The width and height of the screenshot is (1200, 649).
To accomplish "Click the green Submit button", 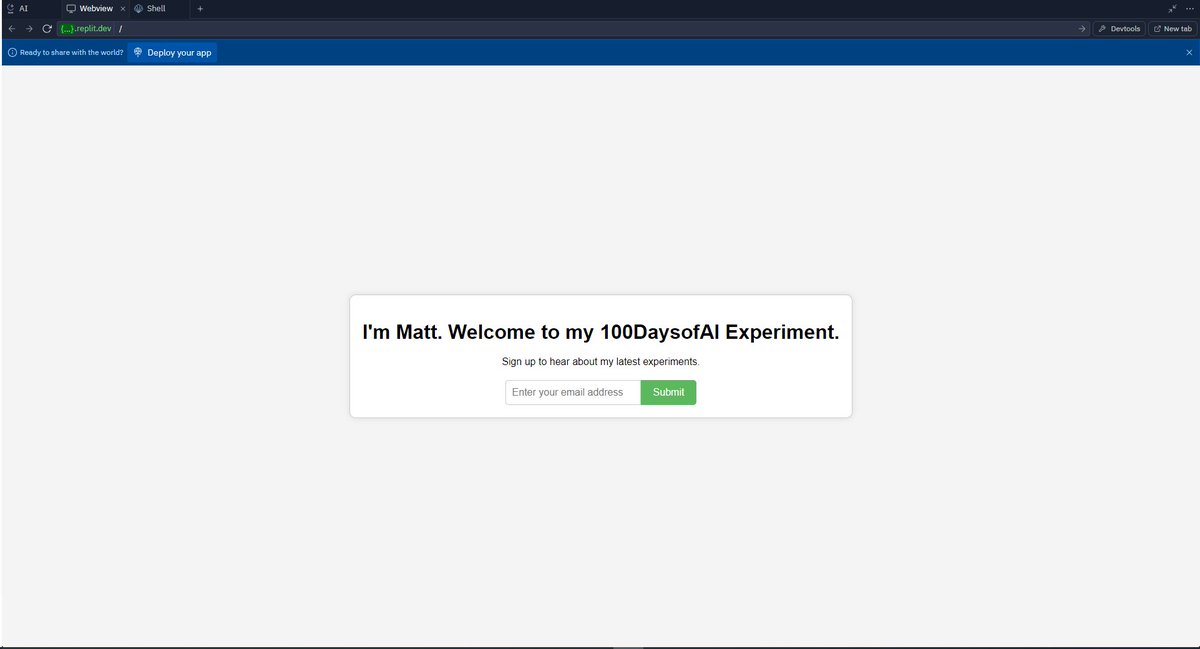I will pos(668,392).
